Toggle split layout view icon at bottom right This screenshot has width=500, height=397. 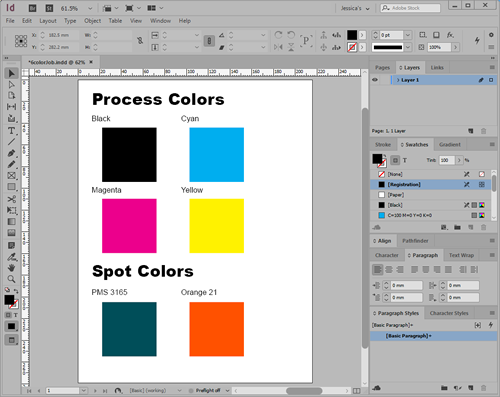pyautogui.click(x=356, y=391)
